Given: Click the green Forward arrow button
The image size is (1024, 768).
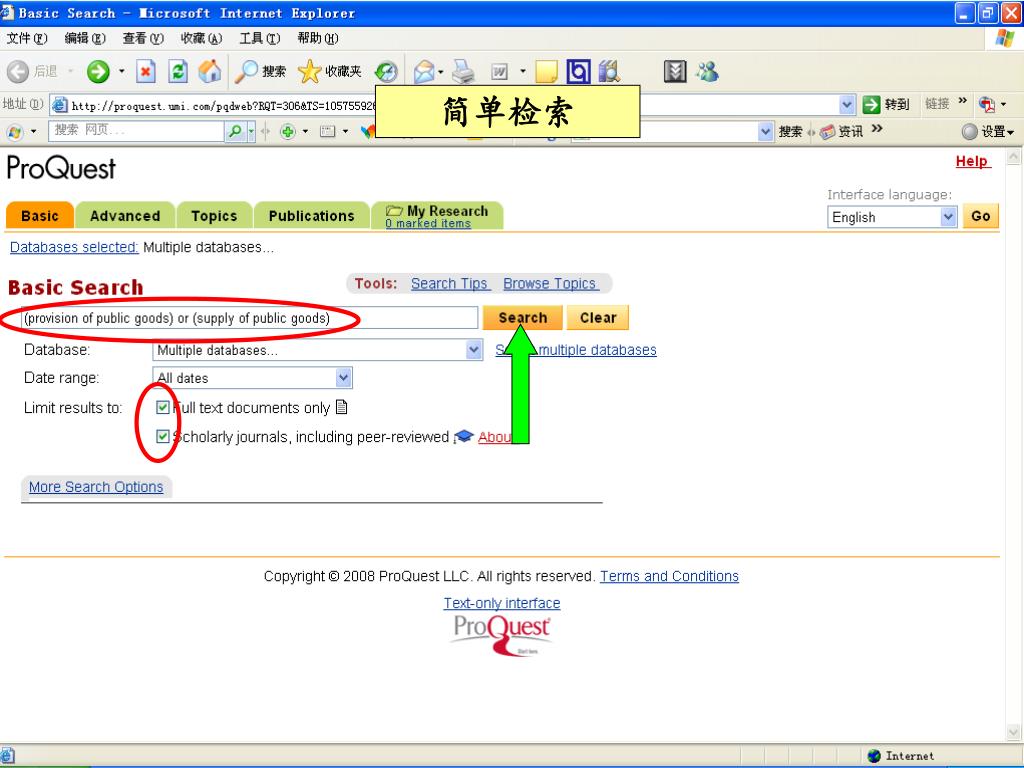Looking at the screenshot, I should (x=98, y=71).
